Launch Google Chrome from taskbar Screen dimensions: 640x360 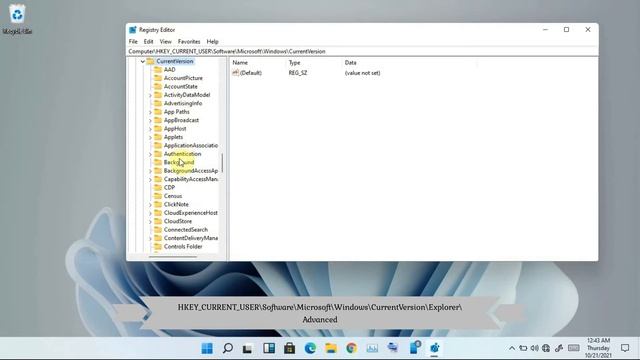pos(351,348)
